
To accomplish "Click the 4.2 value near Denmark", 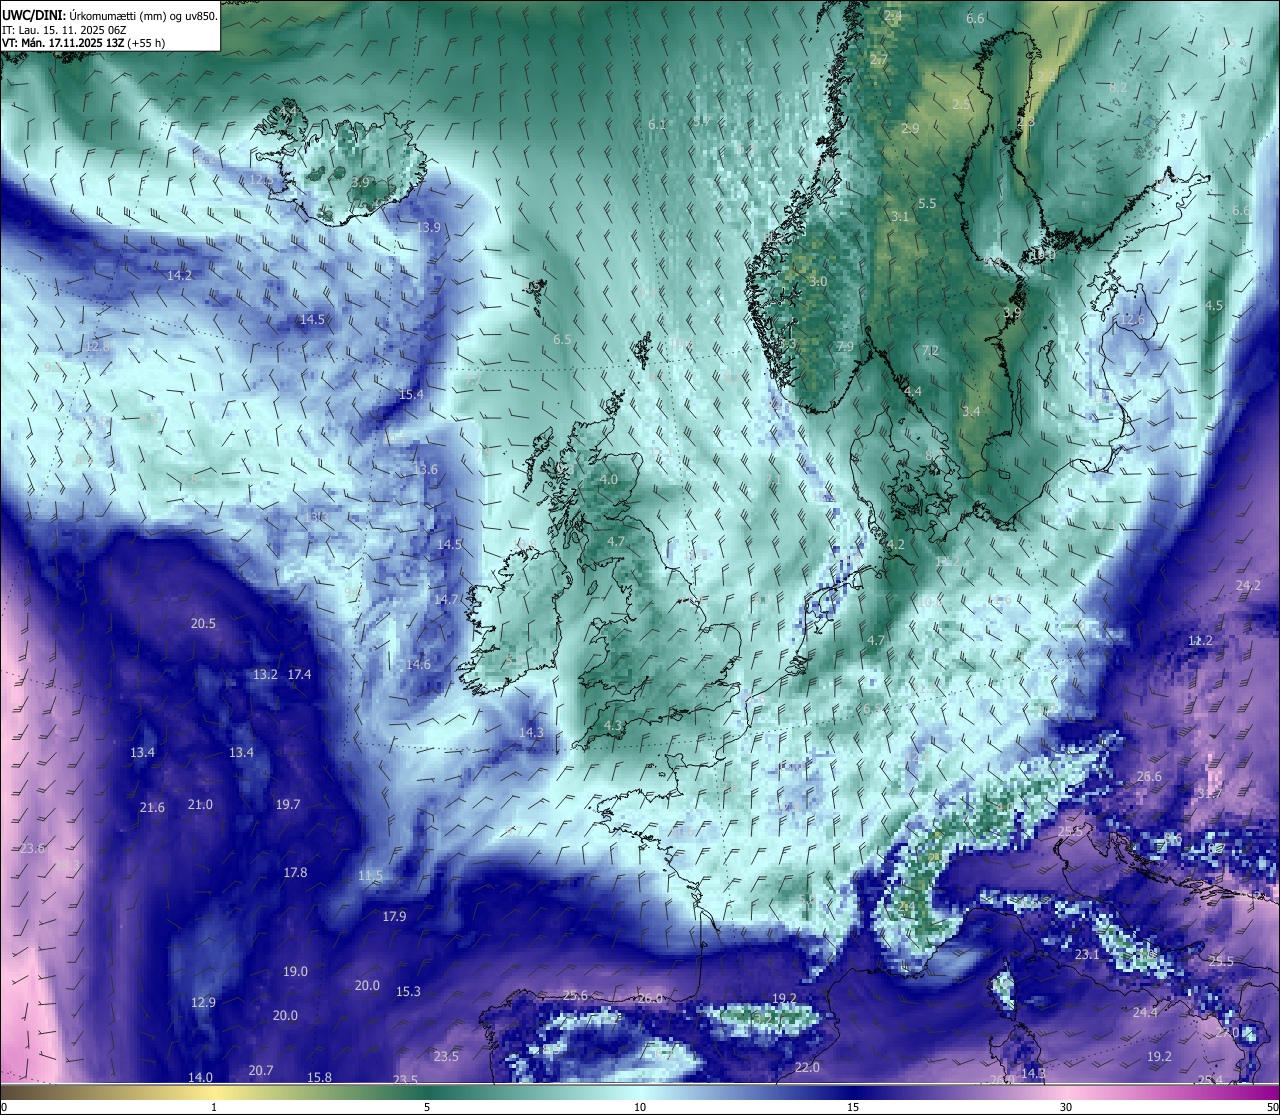I will (896, 545).
